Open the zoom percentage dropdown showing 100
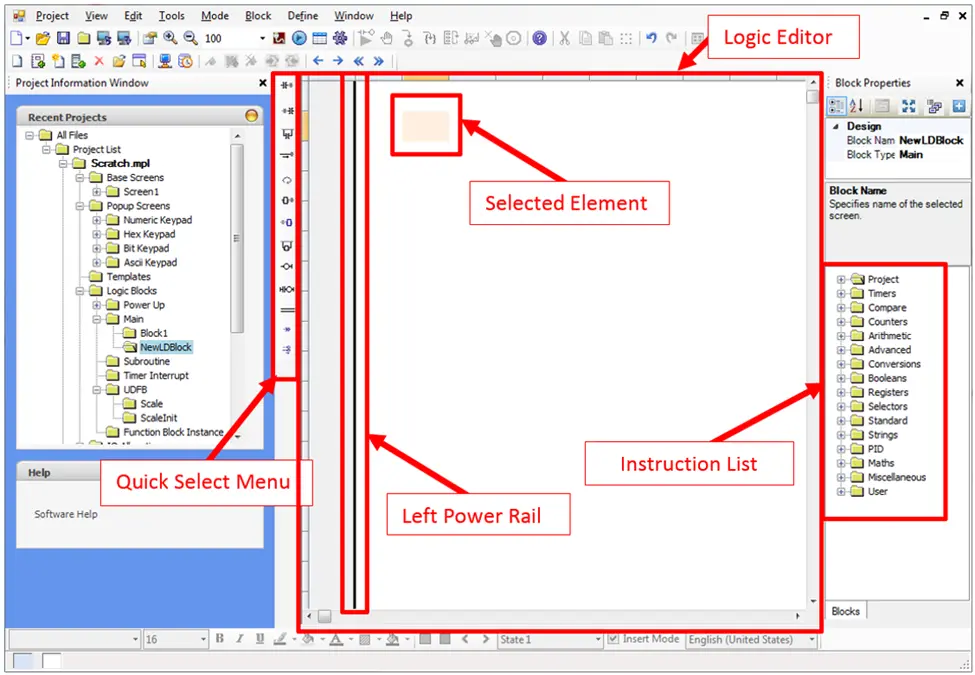The height and width of the screenshot is (675, 975). (262, 39)
